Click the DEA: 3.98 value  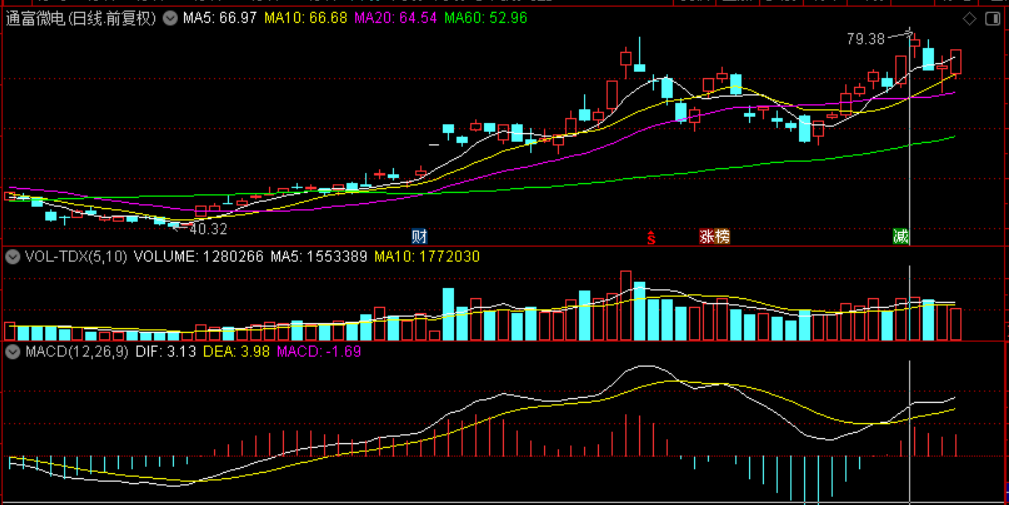point(236,352)
